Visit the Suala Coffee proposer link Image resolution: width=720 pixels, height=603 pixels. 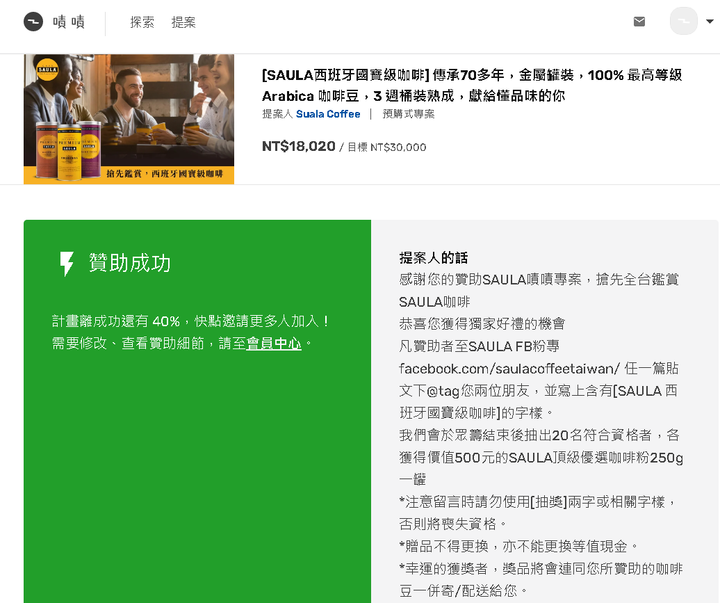coord(328,114)
